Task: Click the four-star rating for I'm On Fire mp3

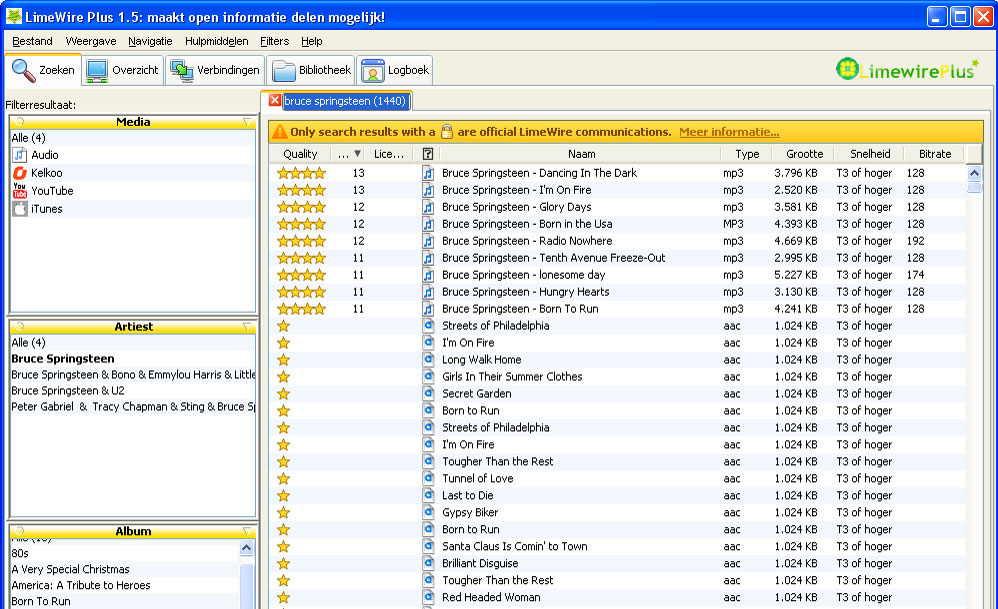Action: tap(301, 190)
